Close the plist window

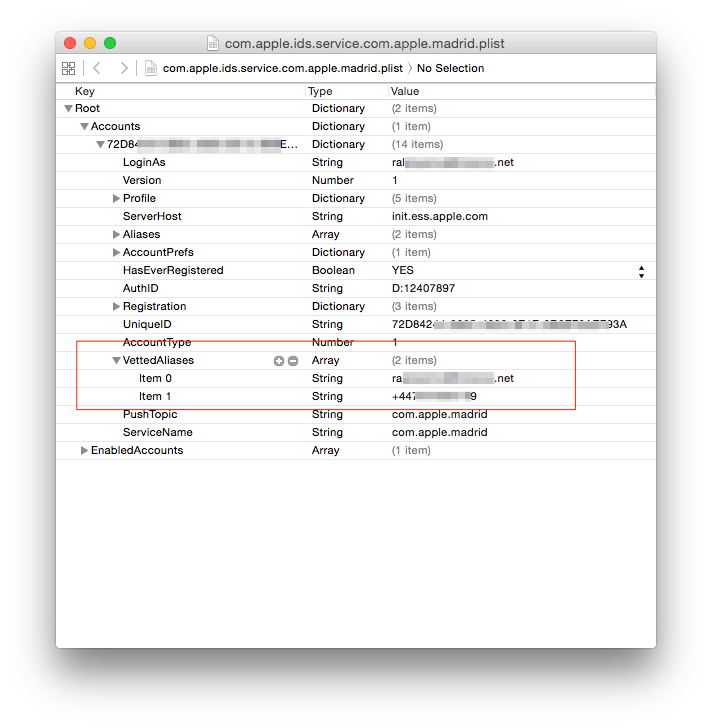pyautogui.click(x=70, y=43)
